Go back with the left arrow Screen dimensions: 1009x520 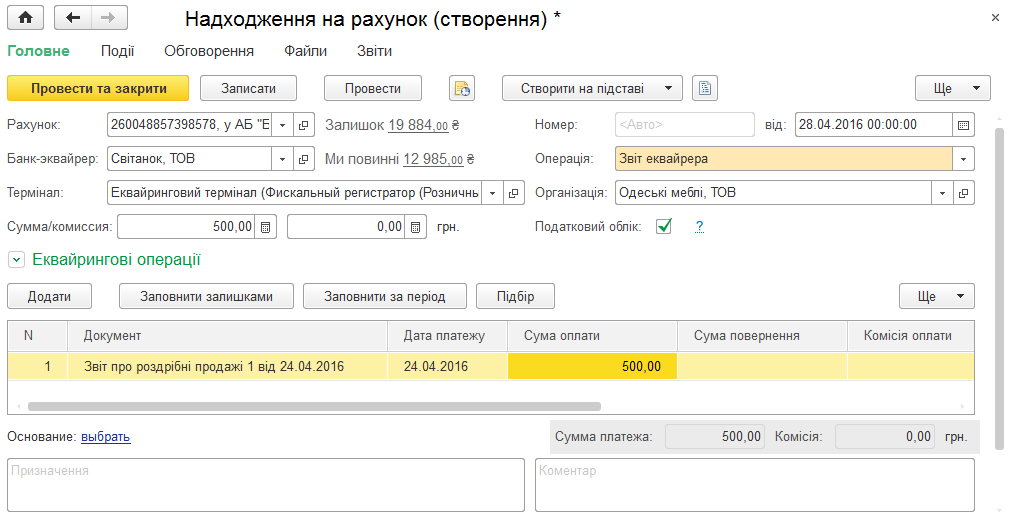click(x=73, y=18)
